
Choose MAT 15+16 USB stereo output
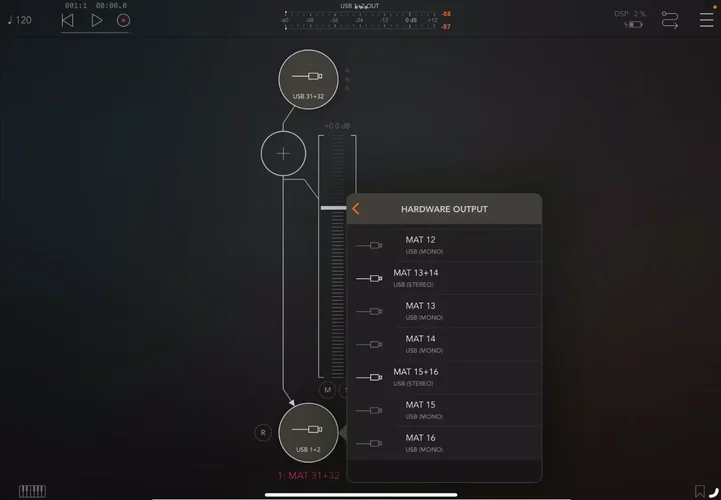pyautogui.click(x=444, y=377)
